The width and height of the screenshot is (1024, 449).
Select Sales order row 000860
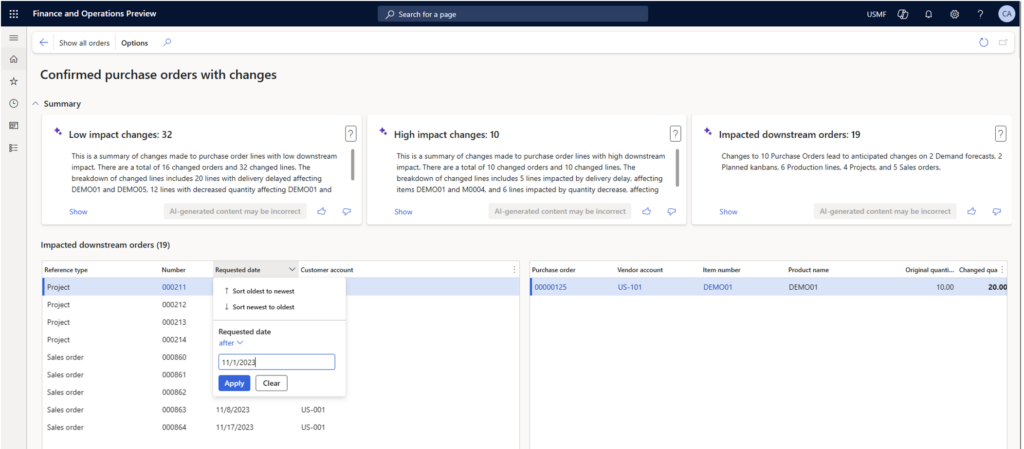281,358
